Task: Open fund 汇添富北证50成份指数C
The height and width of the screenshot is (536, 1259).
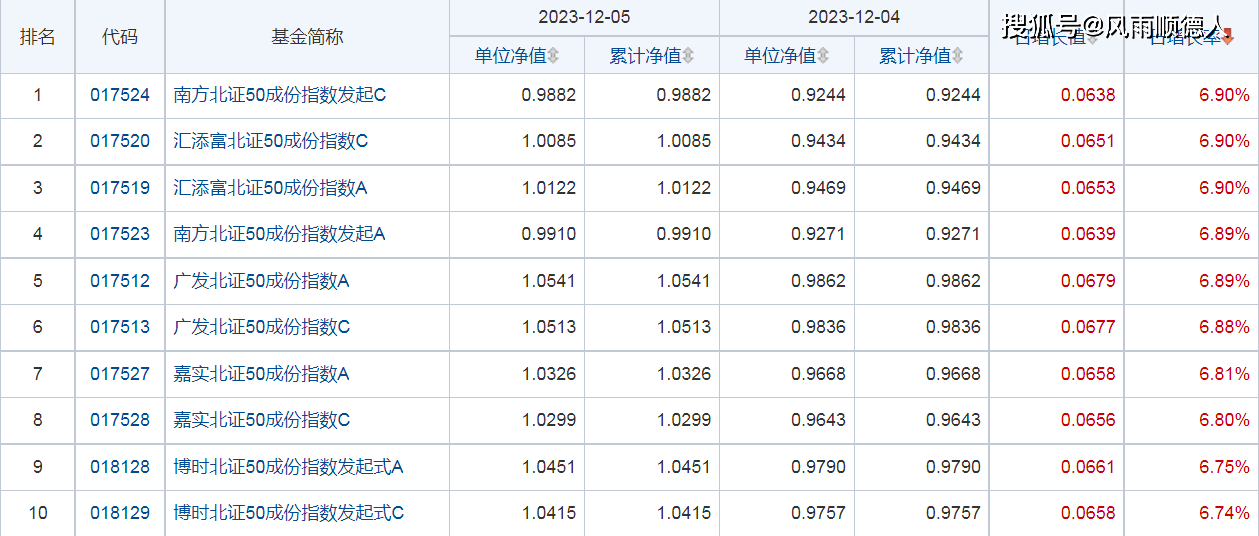Action: (271, 142)
